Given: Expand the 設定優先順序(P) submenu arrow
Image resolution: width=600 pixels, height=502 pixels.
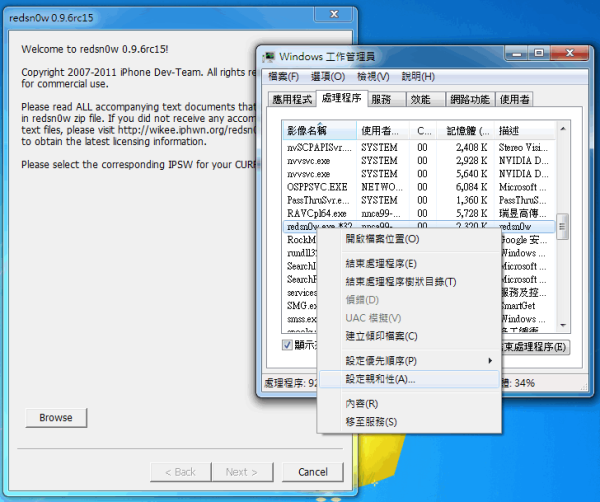Looking at the screenshot, I should pyautogui.click(x=490, y=360).
